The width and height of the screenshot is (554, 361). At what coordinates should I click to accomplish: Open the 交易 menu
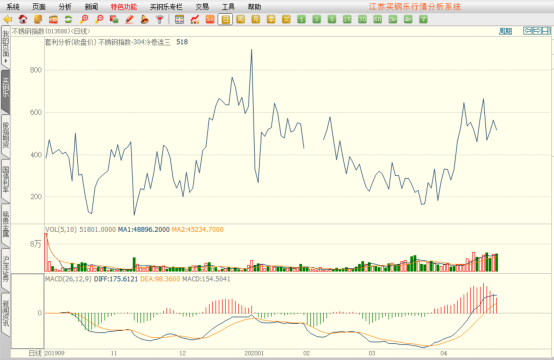[202, 7]
